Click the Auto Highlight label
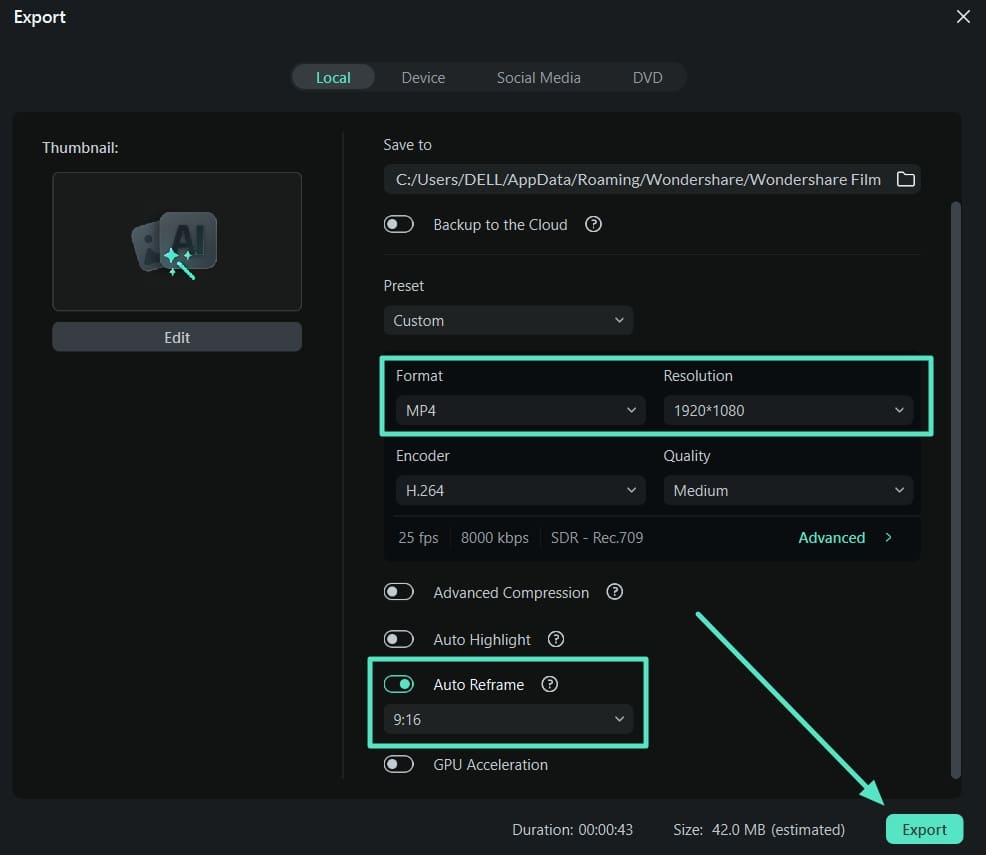The image size is (986, 855). click(x=482, y=640)
